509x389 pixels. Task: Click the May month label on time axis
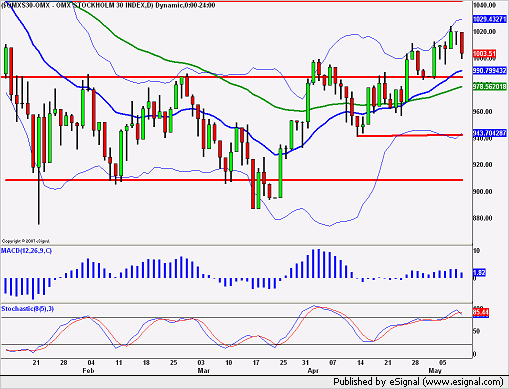(435, 371)
